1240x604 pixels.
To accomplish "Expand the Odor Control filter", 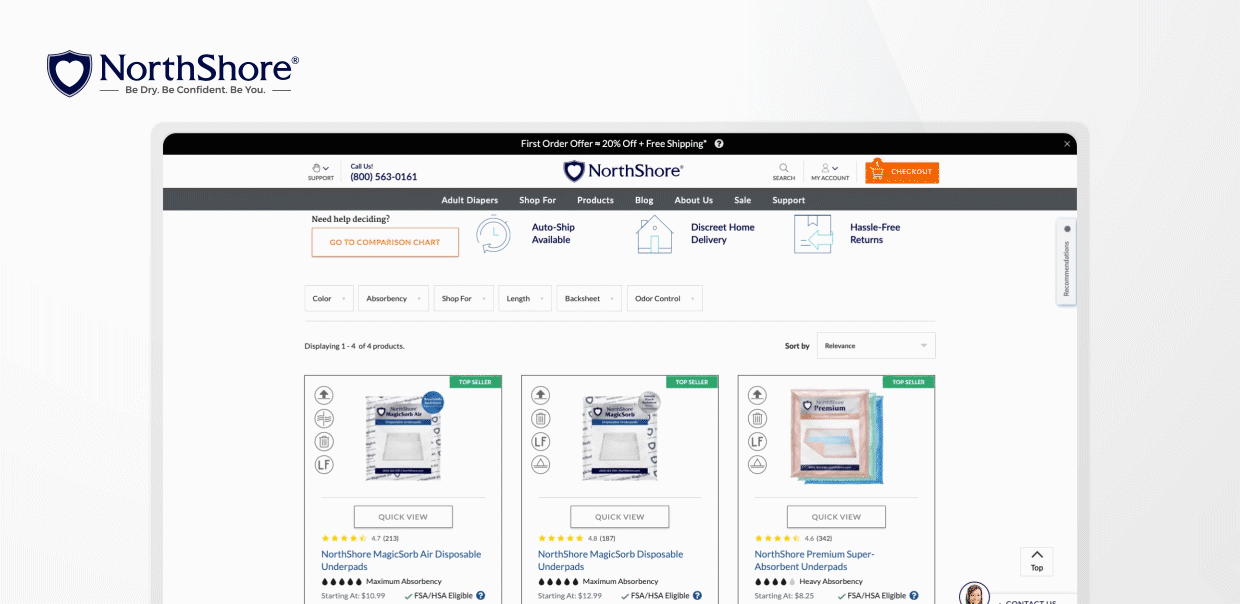I will click(664, 298).
